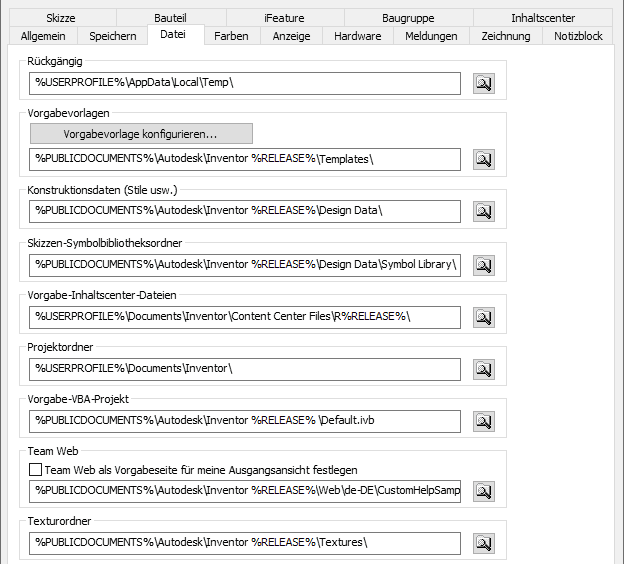Viewport: 624px width, 564px height.
Task: Select the Inhaltscenter tab
Action: 543,18
